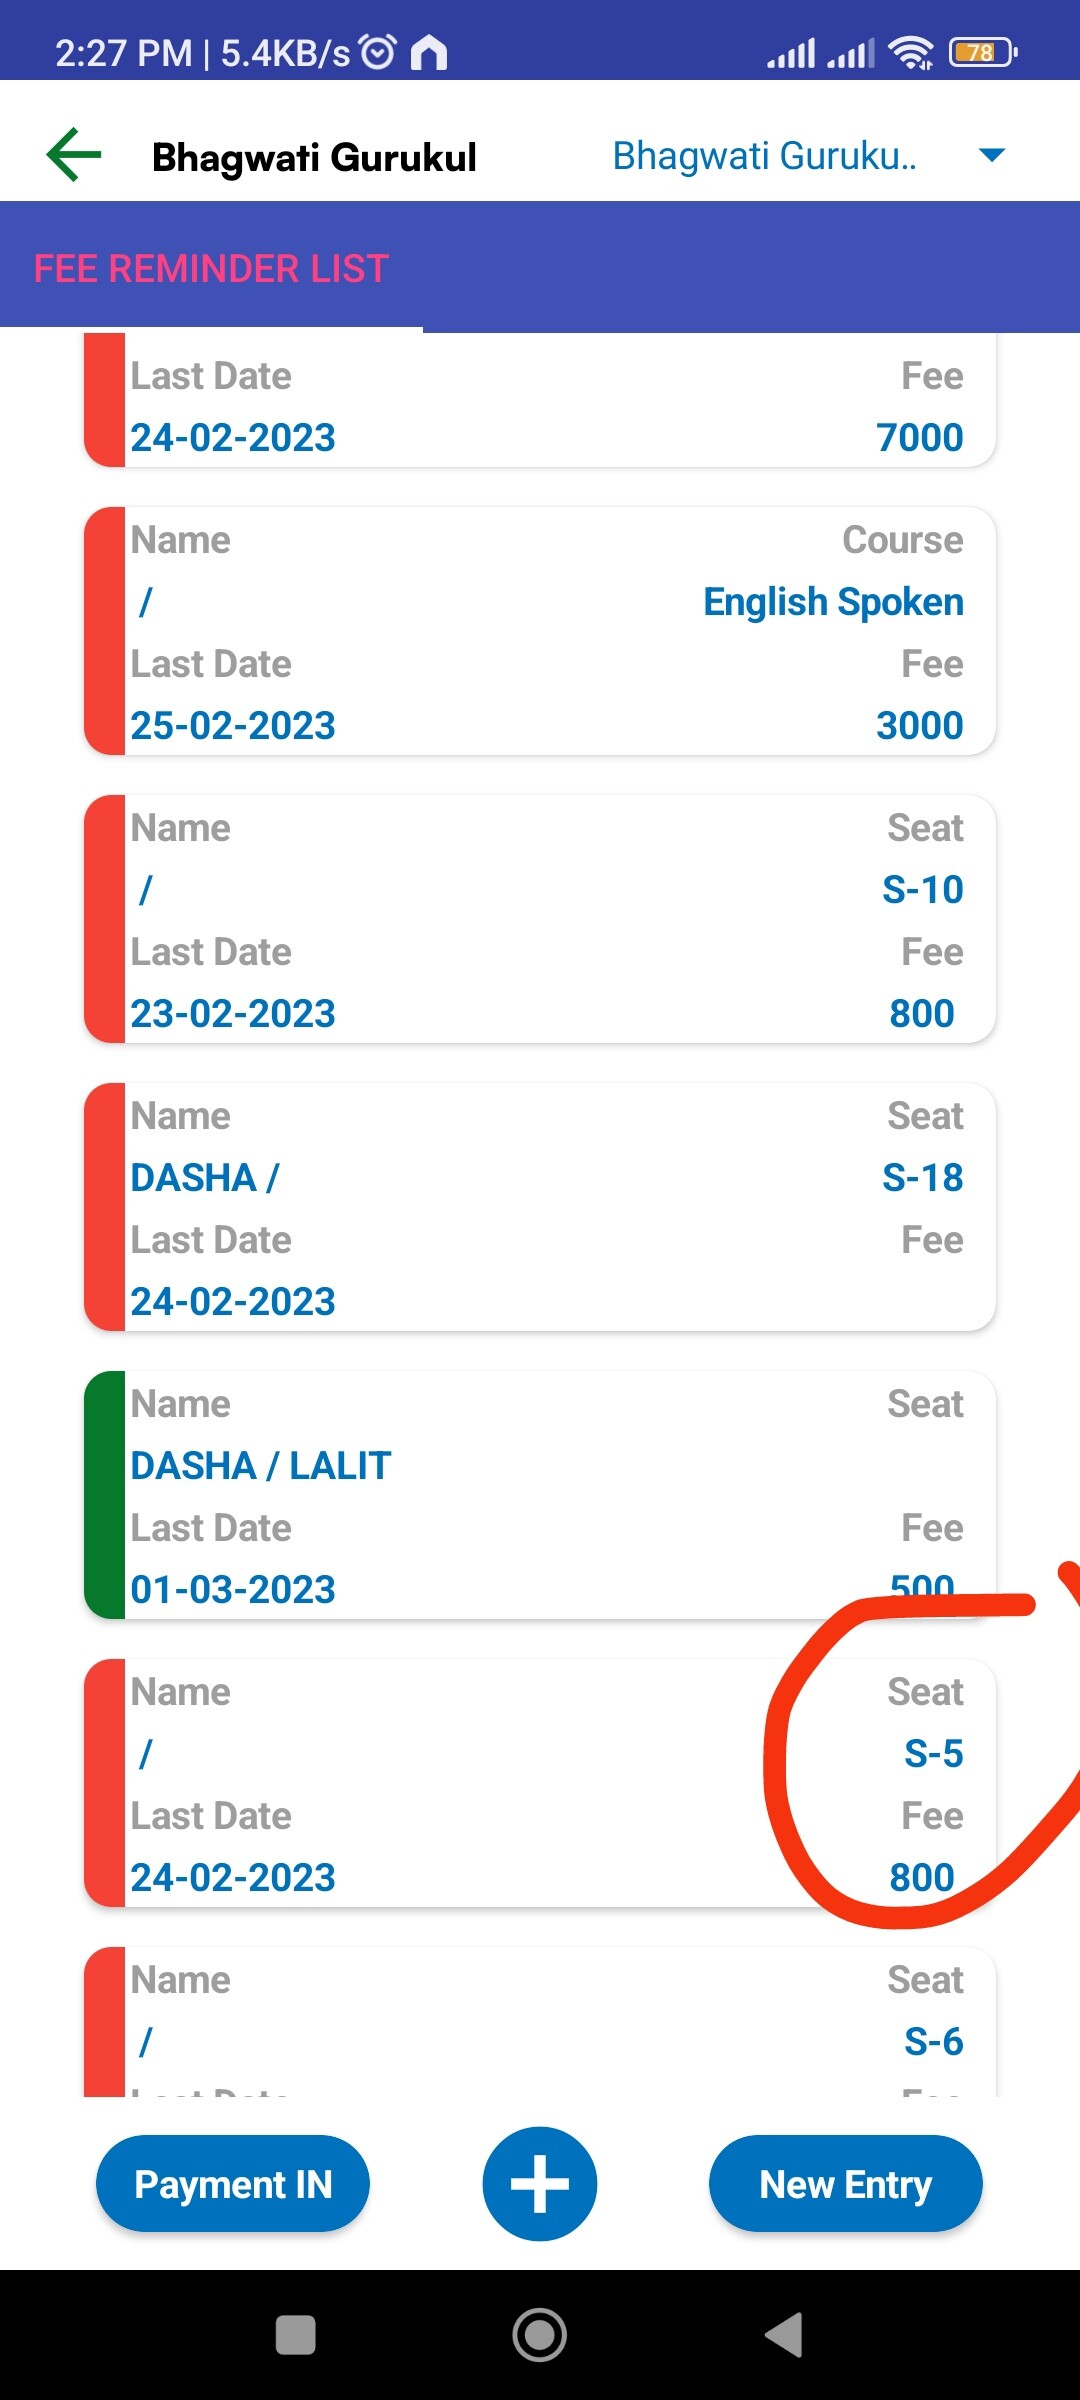1080x2400 pixels.
Task: Tap the battery indicator in status bar
Action: click(x=983, y=52)
